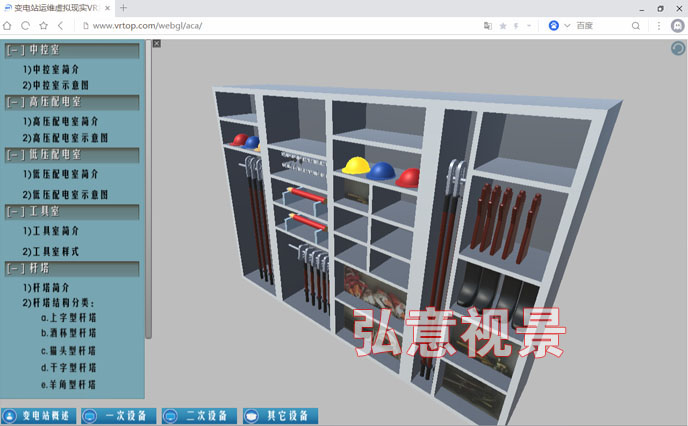Open the 变电站概述 bottom tab
Image resolution: width=688 pixels, height=426 pixels.
[x=39, y=416]
